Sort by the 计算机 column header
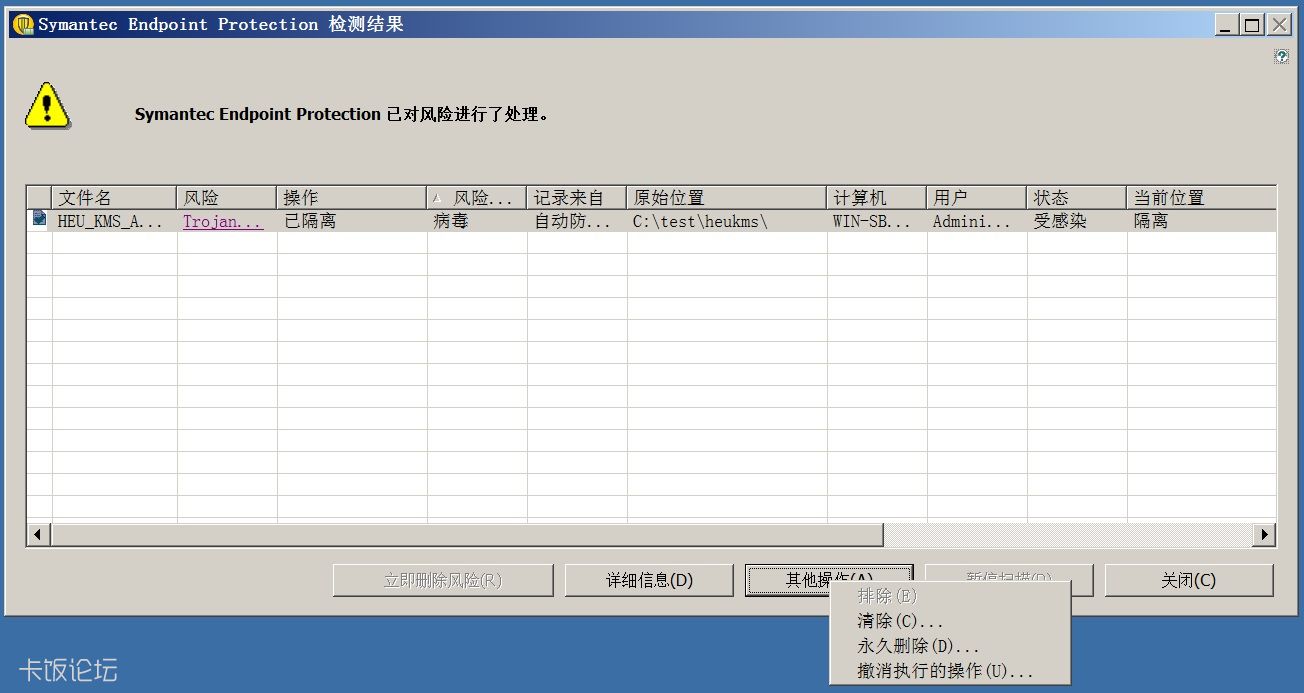Viewport: 1304px width, 693px height. click(876, 197)
